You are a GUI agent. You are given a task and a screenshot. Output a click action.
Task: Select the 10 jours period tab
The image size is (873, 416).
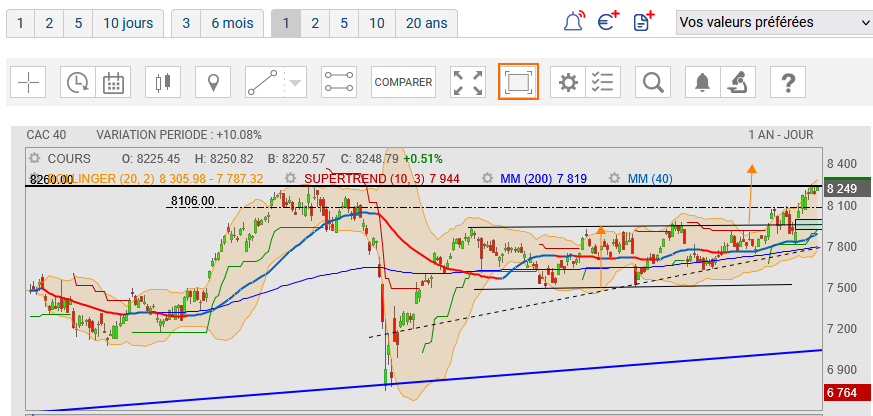pyautogui.click(x=128, y=23)
